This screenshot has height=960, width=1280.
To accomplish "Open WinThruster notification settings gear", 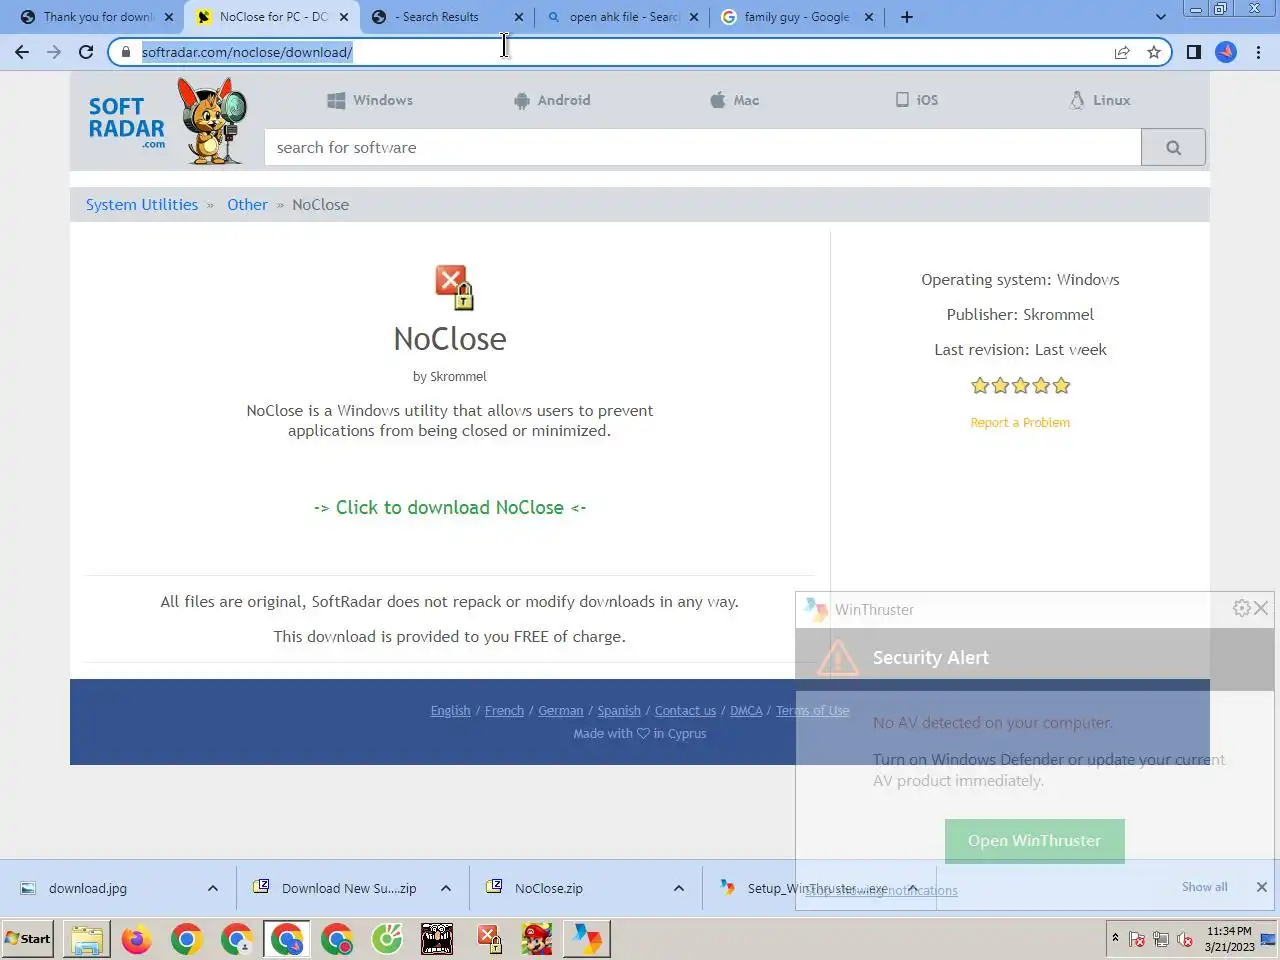I will [x=1241, y=608].
